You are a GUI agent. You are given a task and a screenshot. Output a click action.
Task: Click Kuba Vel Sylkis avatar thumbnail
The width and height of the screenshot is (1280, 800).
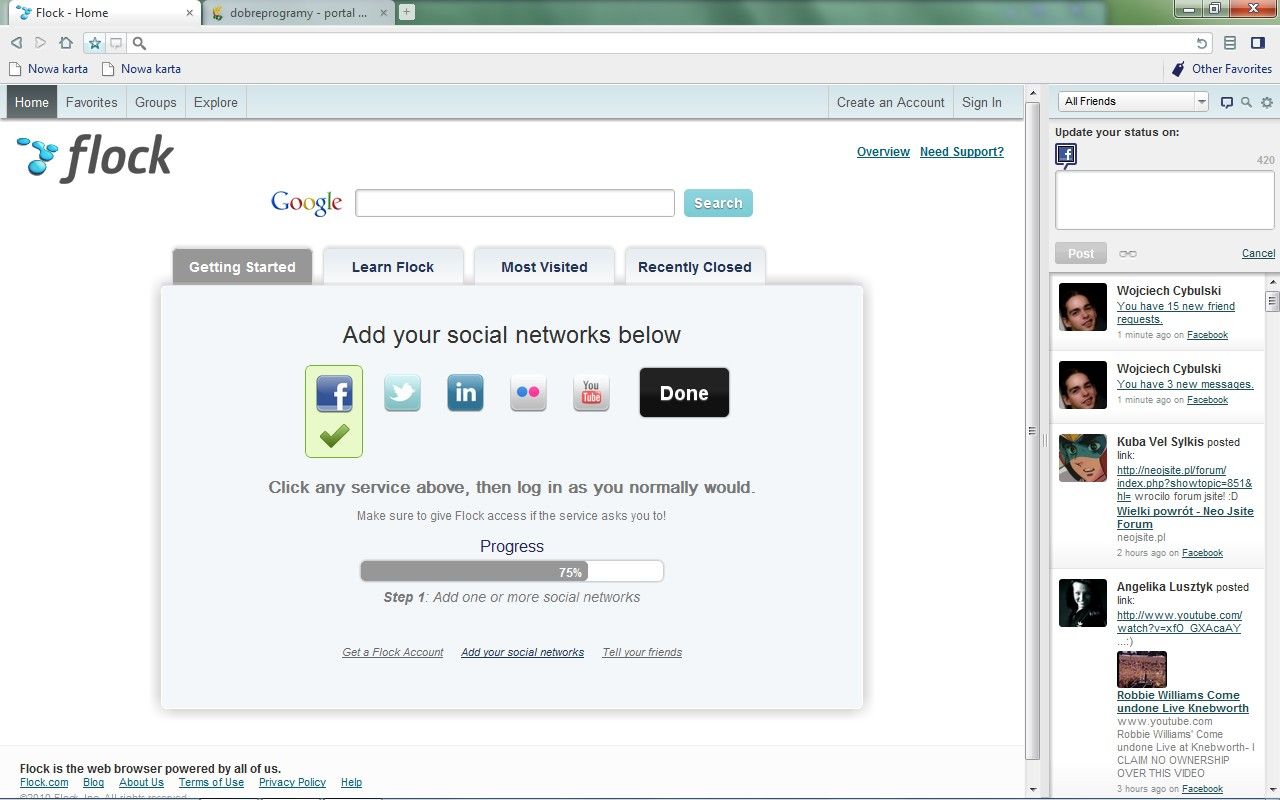[x=1083, y=458]
